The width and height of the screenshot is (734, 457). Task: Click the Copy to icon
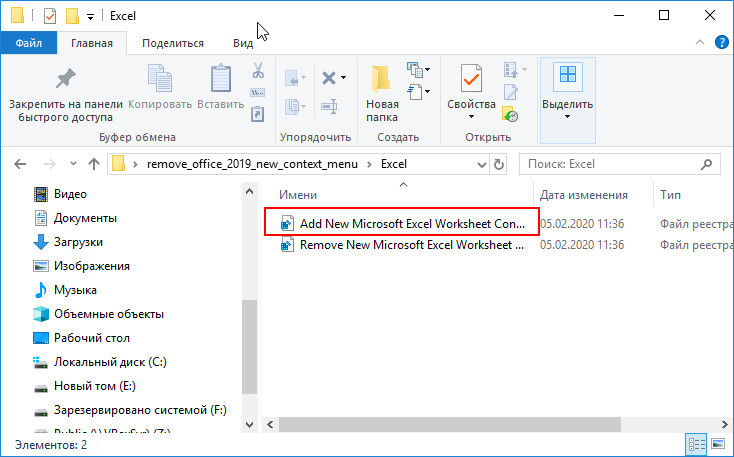(x=295, y=107)
